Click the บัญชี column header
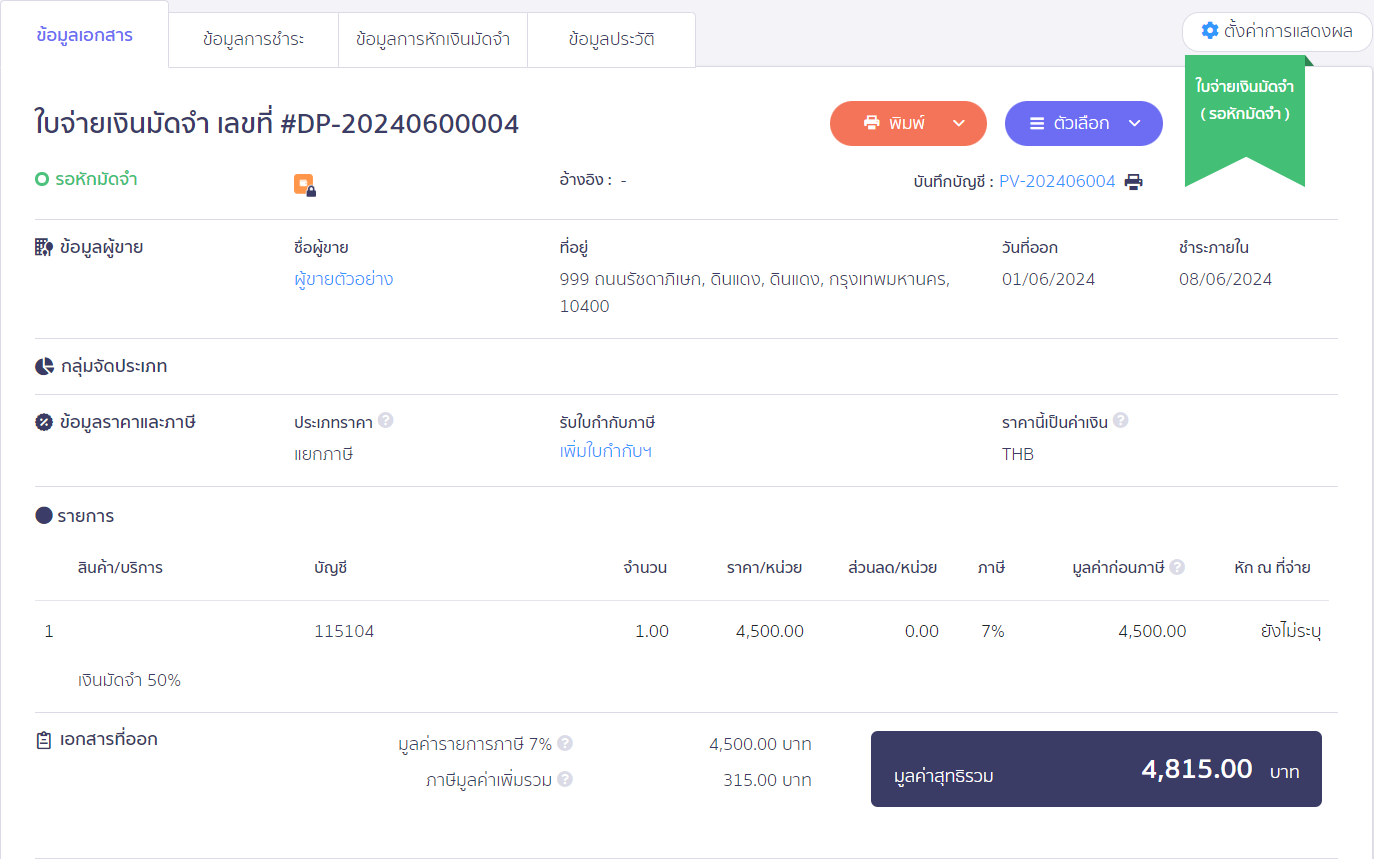 (x=331, y=567)
